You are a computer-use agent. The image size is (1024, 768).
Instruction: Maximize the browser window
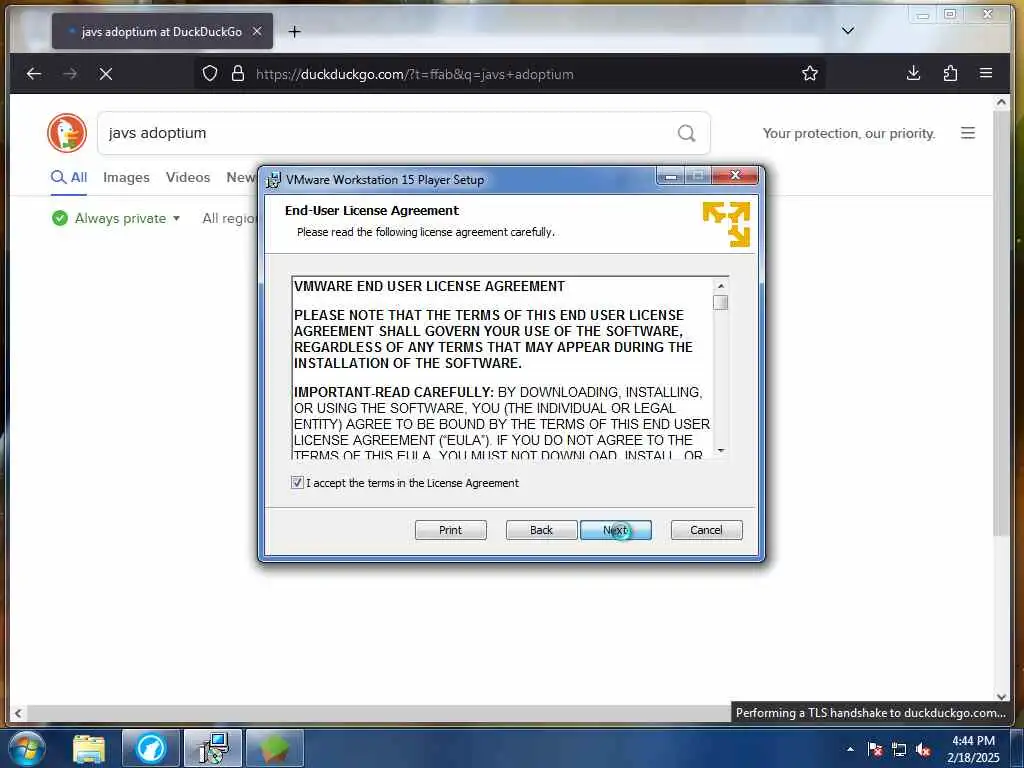point(950,14)
